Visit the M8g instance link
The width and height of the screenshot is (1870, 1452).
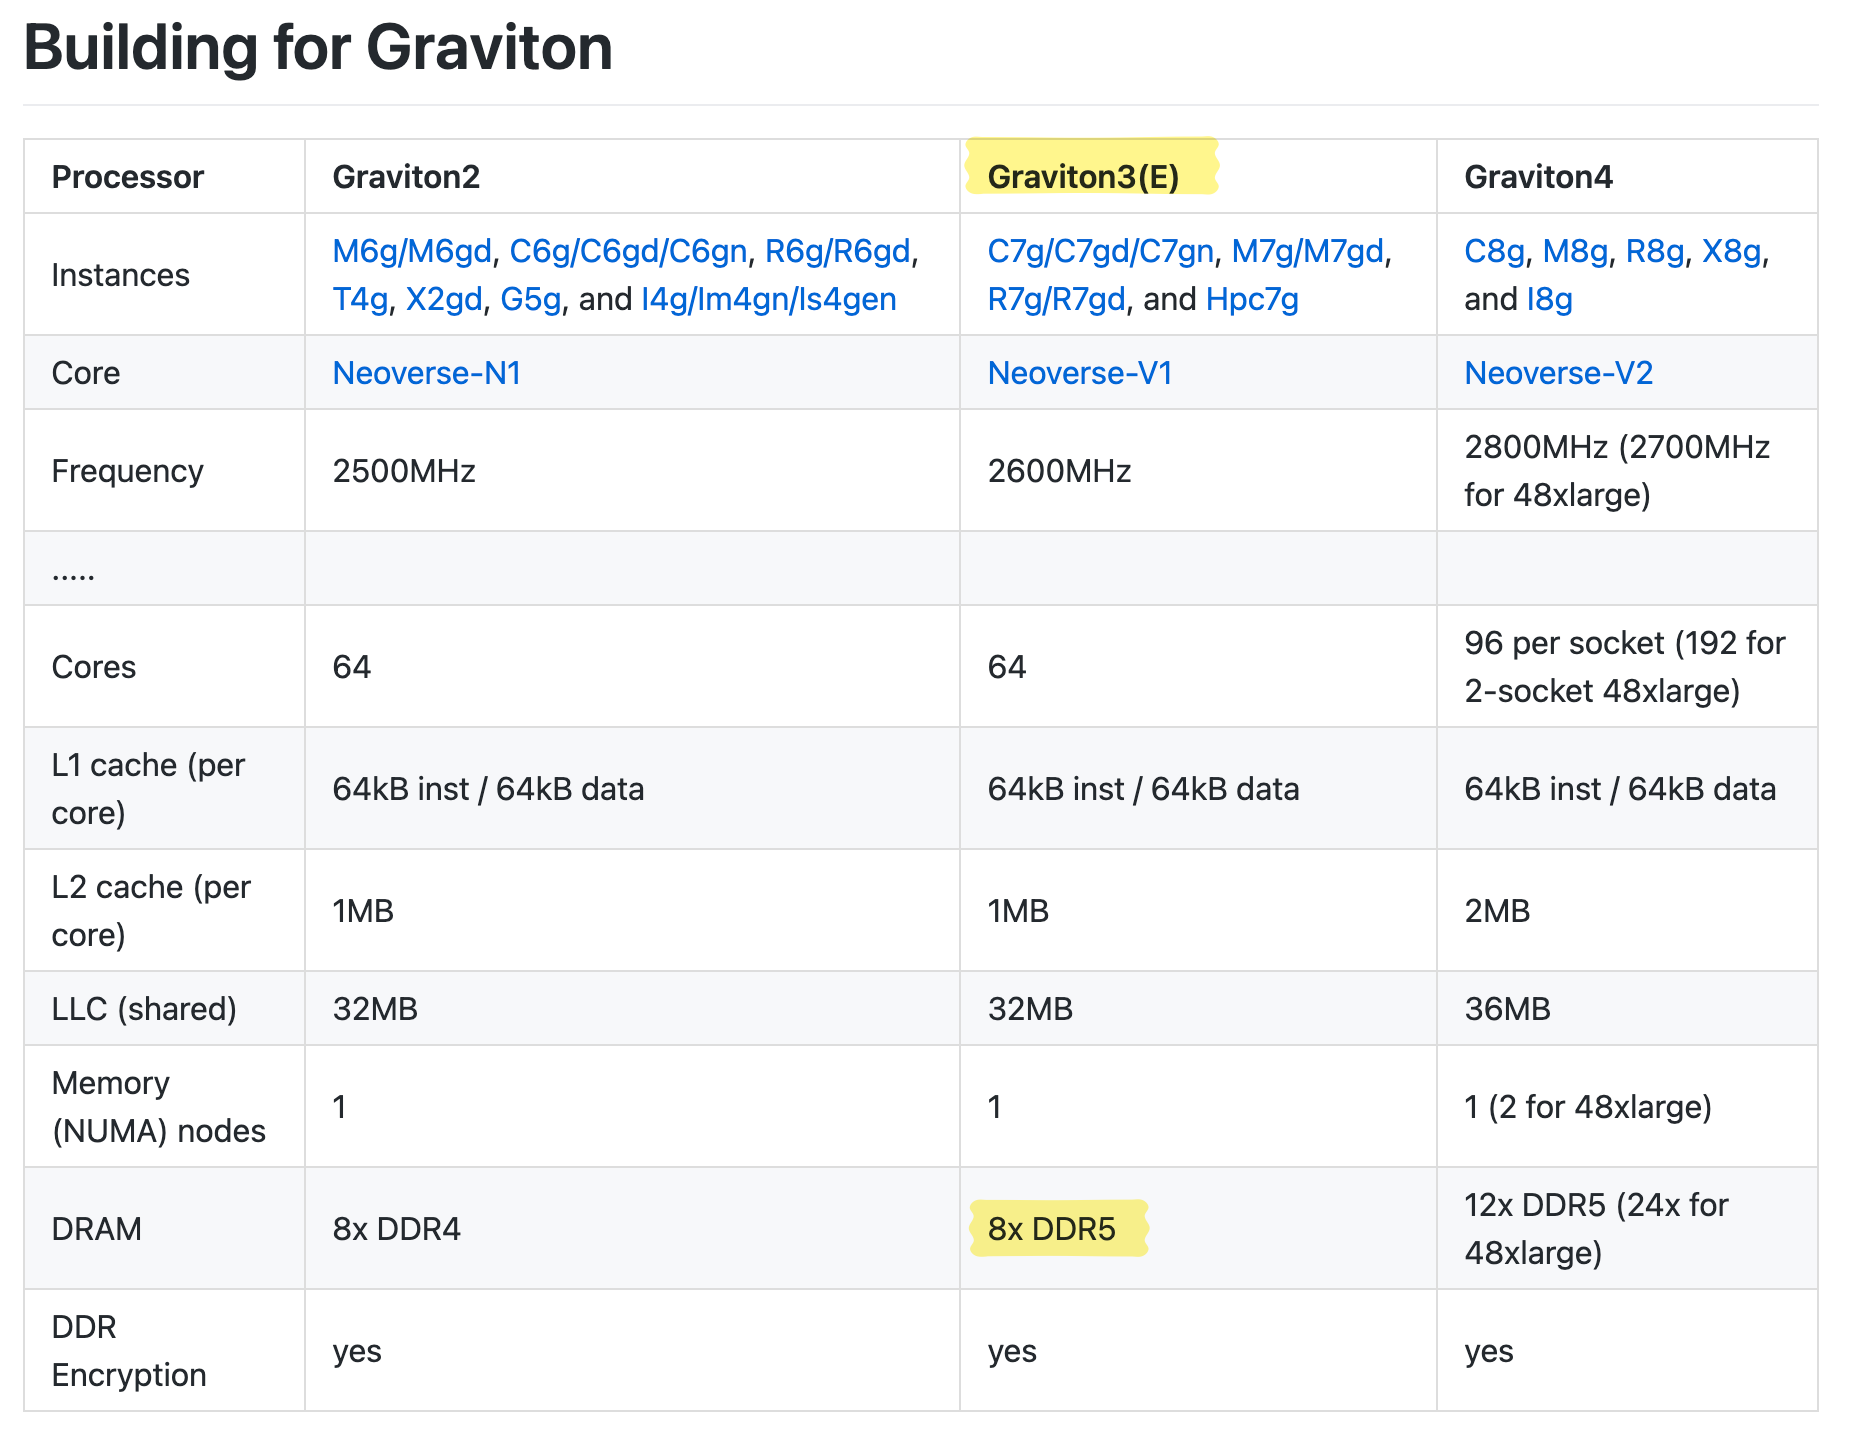point(1576,251)
